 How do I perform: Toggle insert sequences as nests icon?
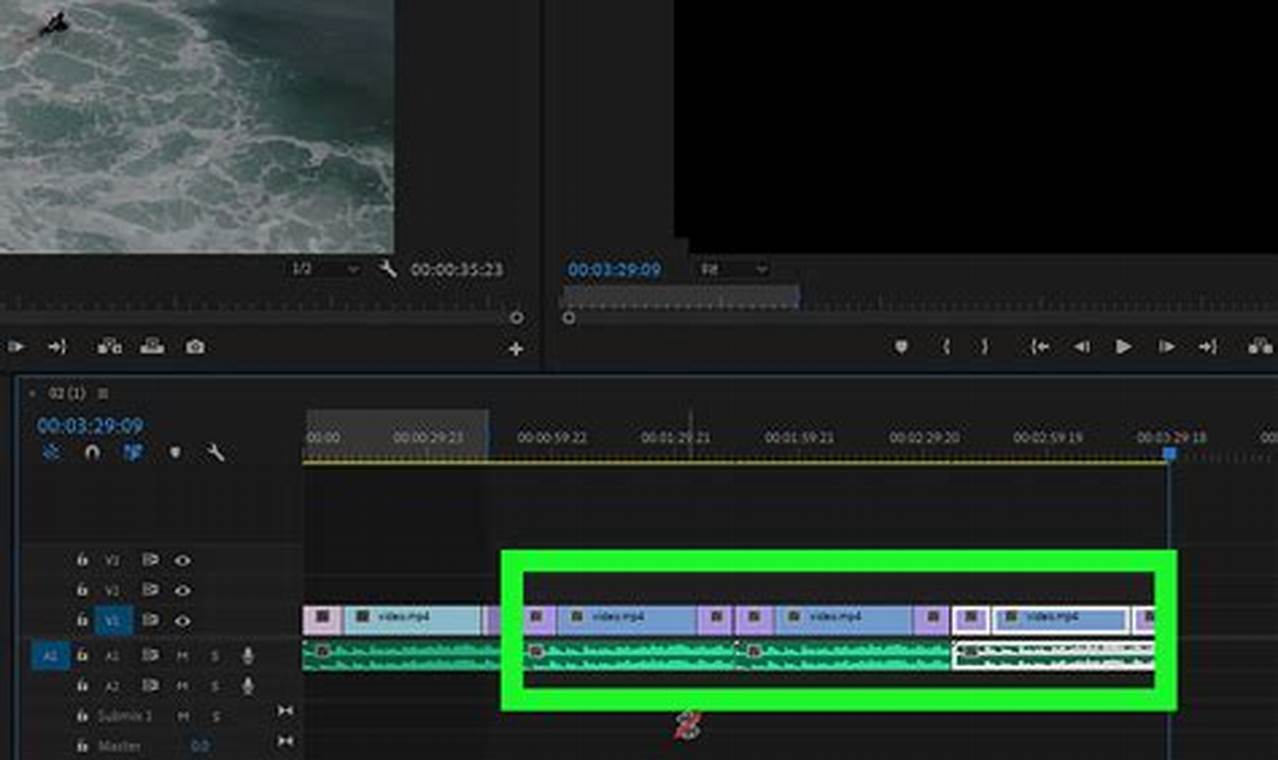[51, 452]
